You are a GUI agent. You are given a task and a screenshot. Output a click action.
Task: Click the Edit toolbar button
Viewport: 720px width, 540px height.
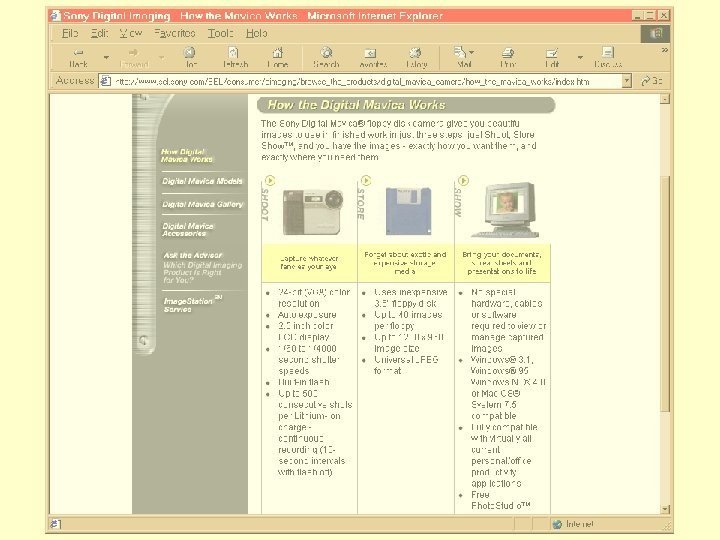tap(552, 57)
